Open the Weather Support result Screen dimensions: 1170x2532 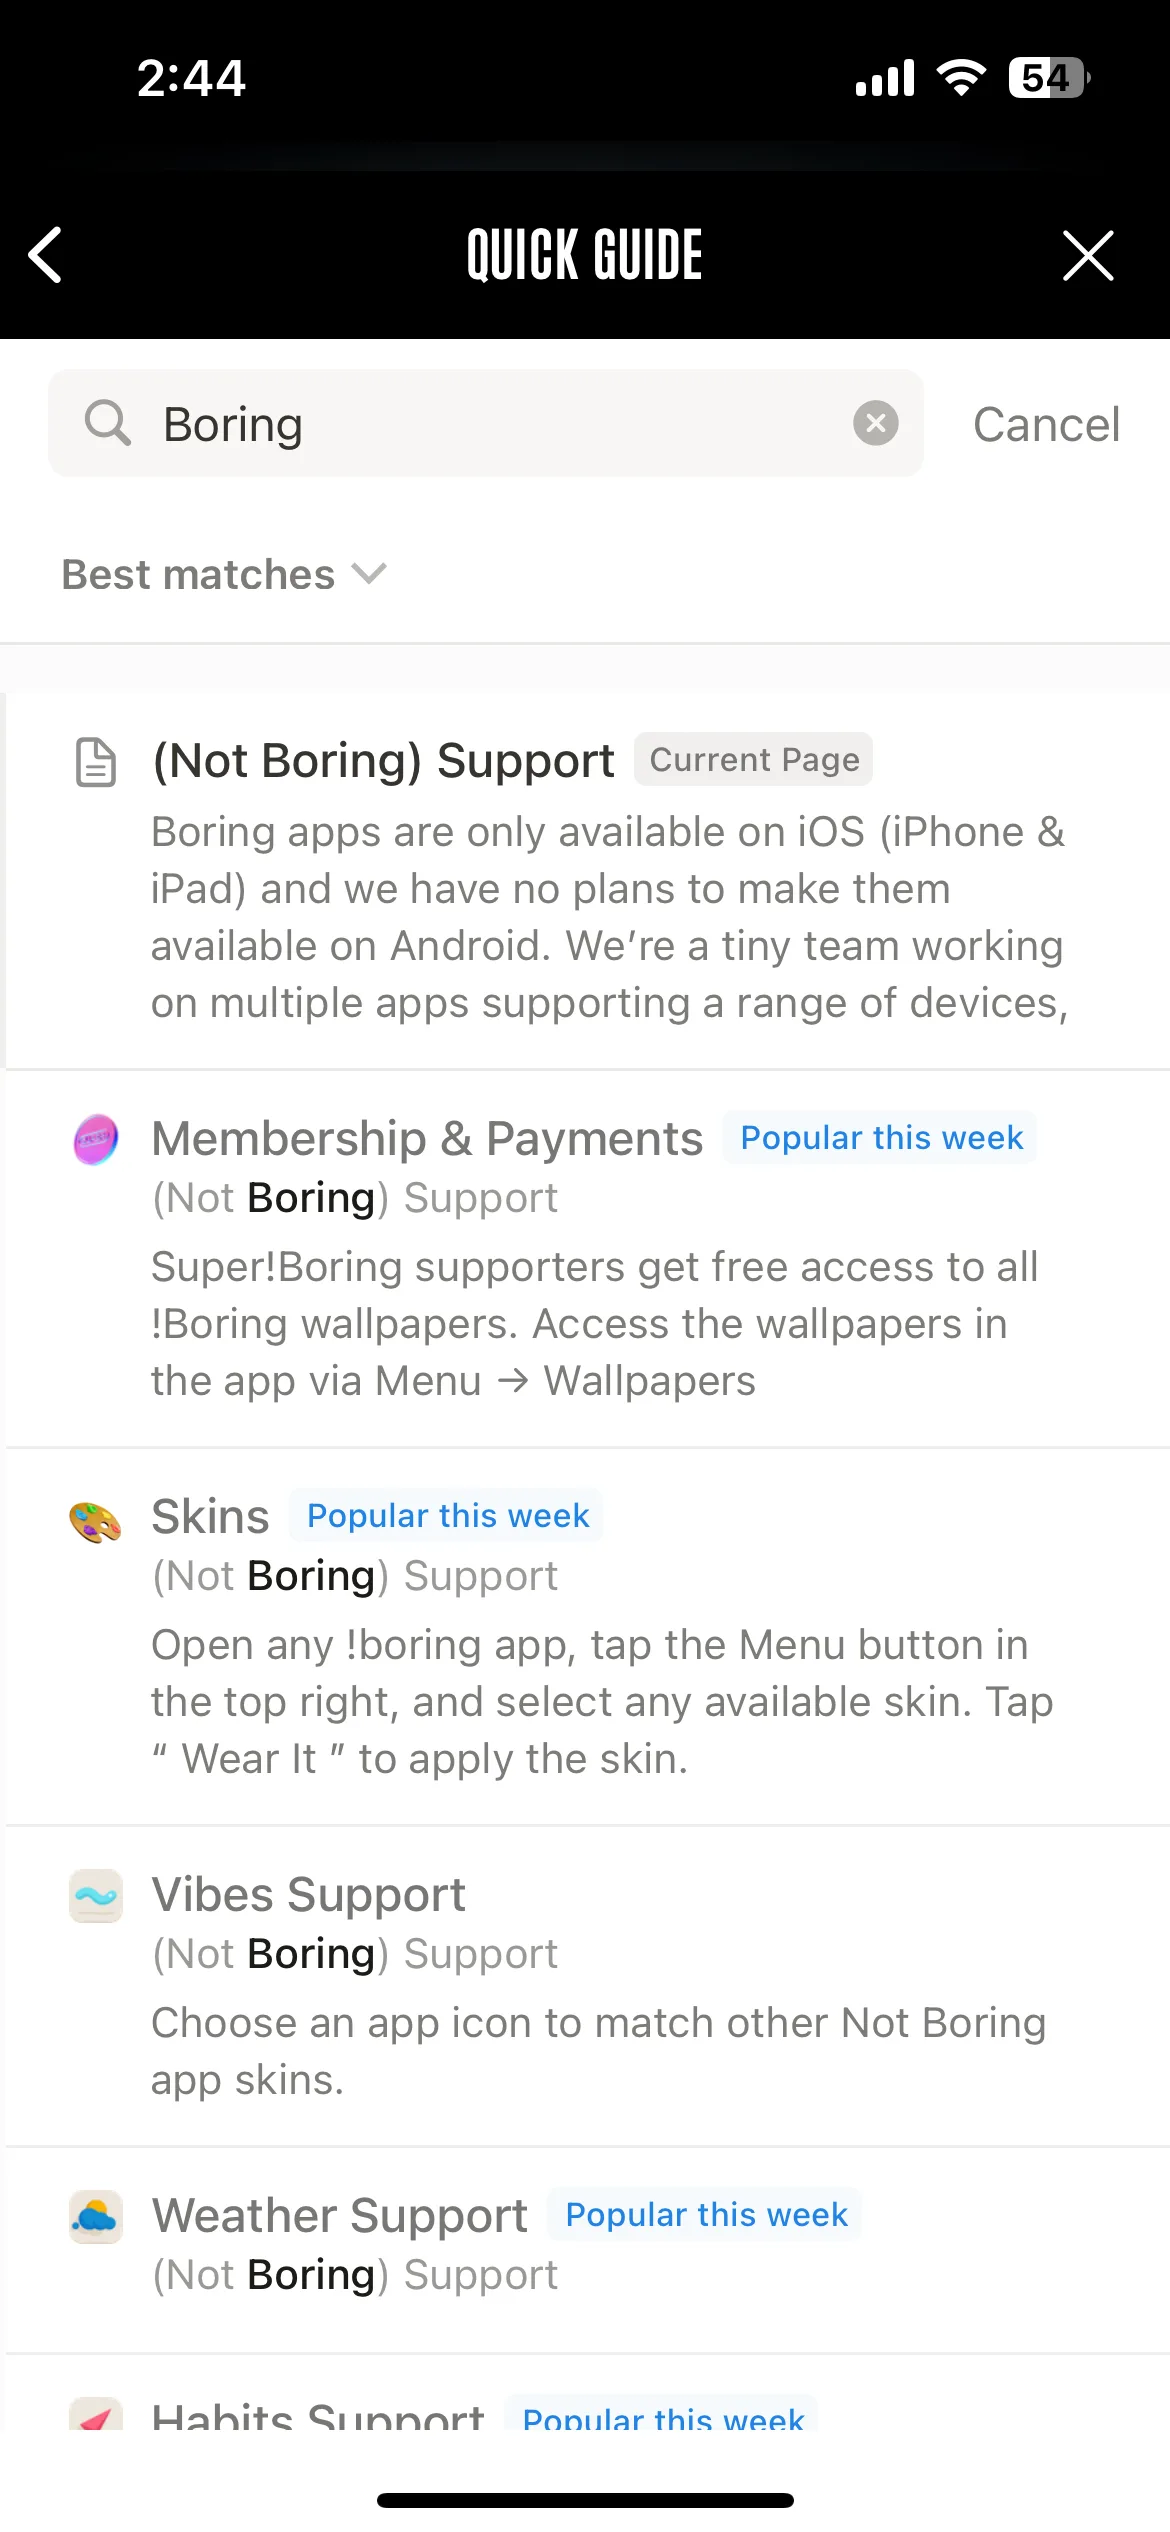pos(588,2250)
